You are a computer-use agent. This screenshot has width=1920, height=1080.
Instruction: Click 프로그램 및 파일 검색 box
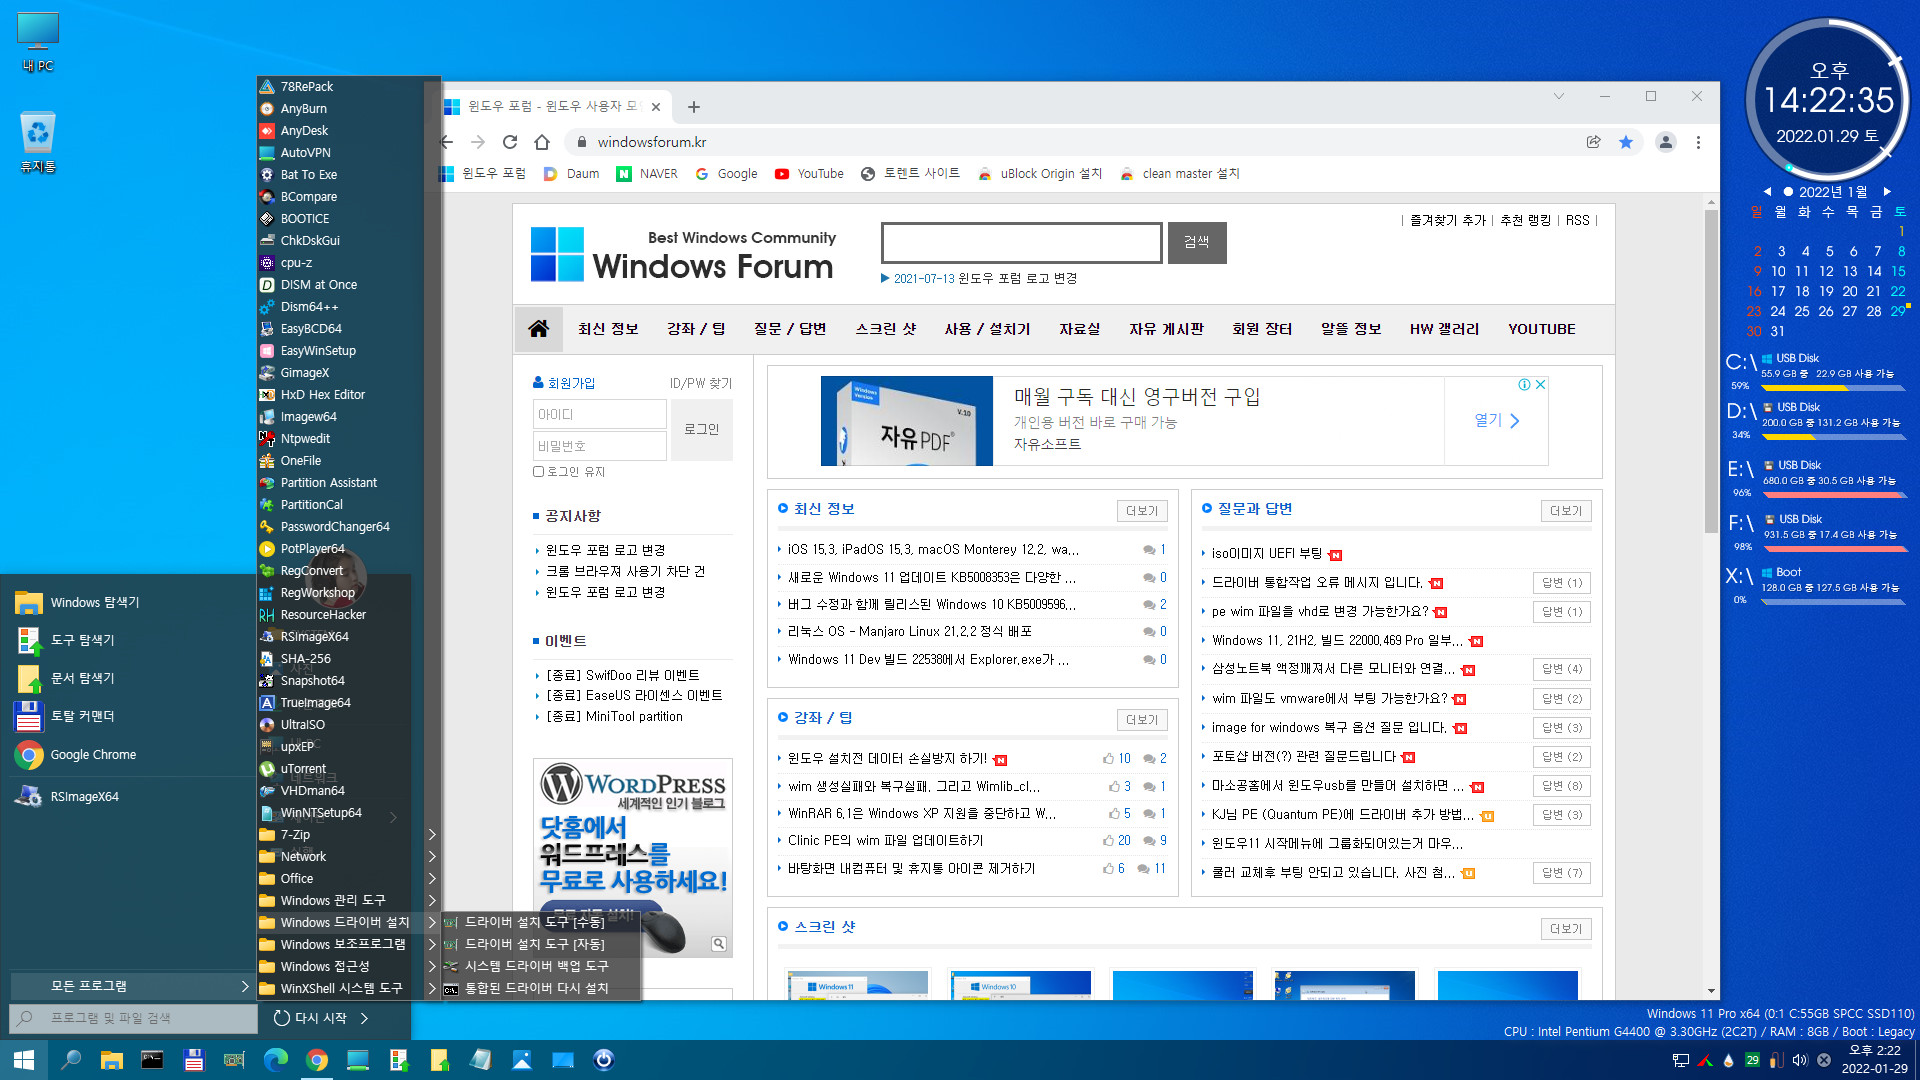pyautogui.click(x=133, y=1018)
